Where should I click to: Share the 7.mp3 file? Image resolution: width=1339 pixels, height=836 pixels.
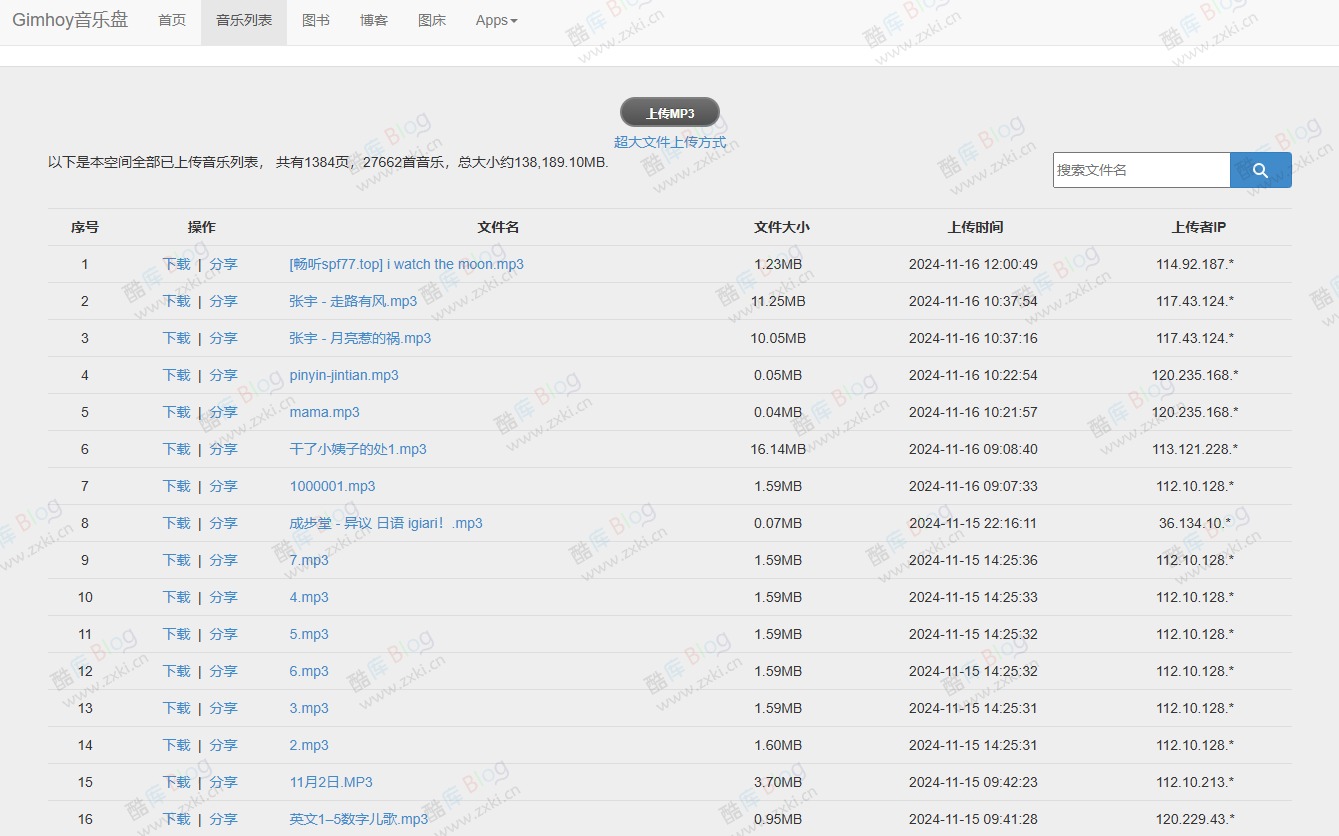pos(224,560)
